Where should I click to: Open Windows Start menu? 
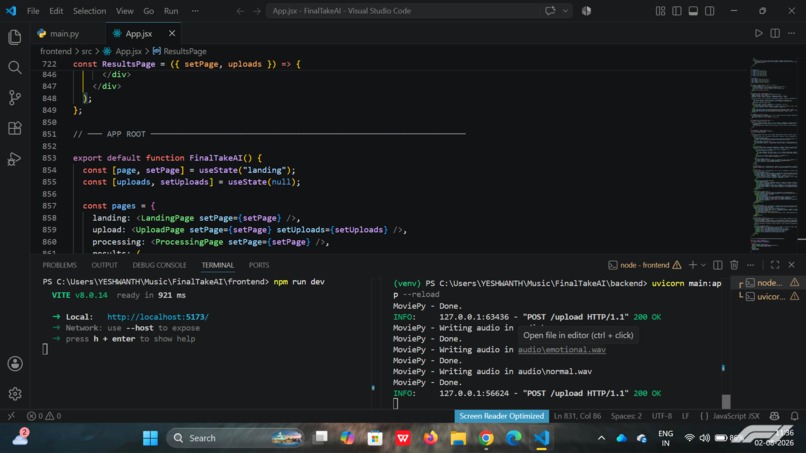(x=150, y=438)
